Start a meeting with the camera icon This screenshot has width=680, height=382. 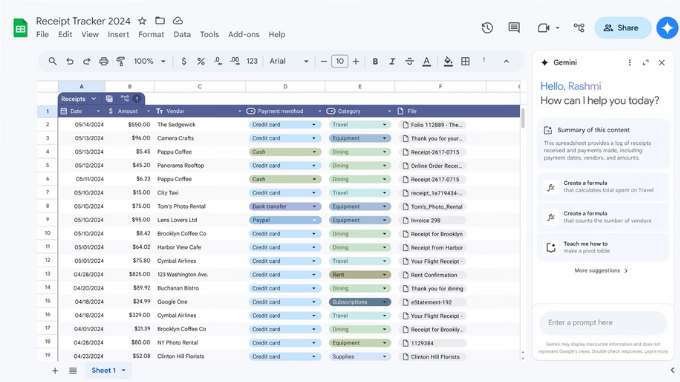tap(543, 28)
